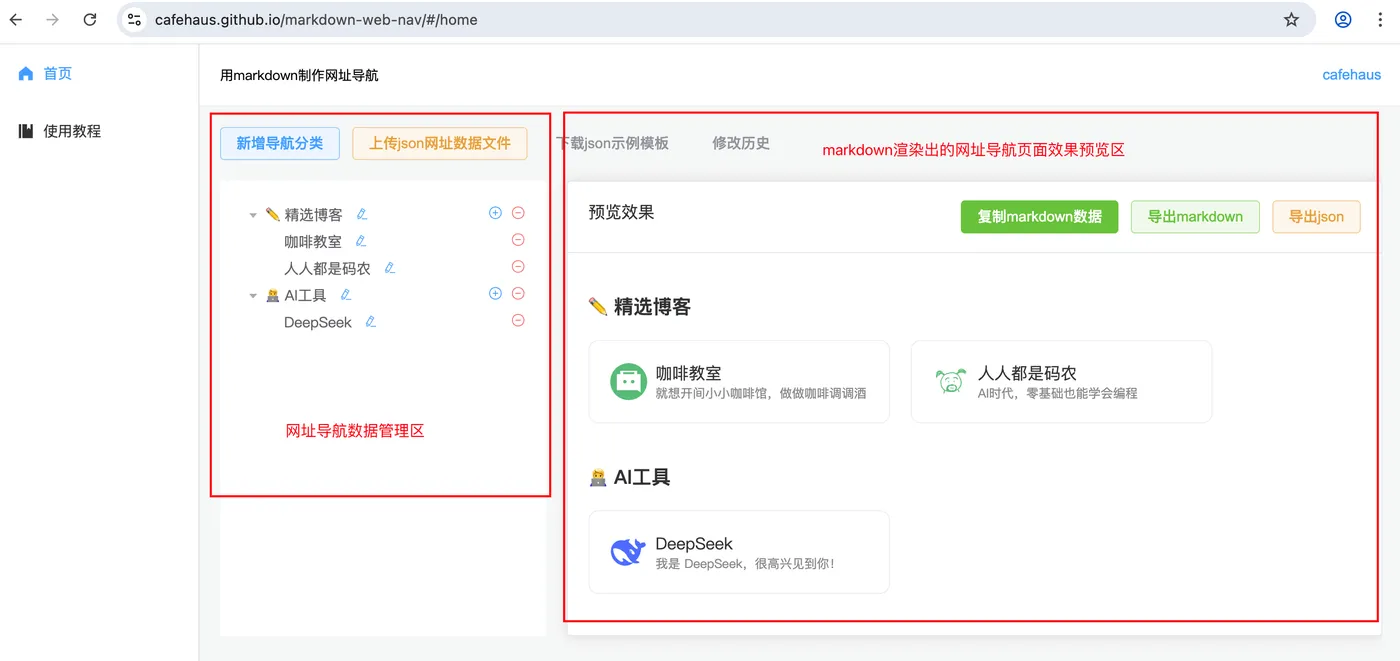1400x661 pixels.
Task: Click the 导出json button
Action: pyautogui.click(x=1316, y=217)
